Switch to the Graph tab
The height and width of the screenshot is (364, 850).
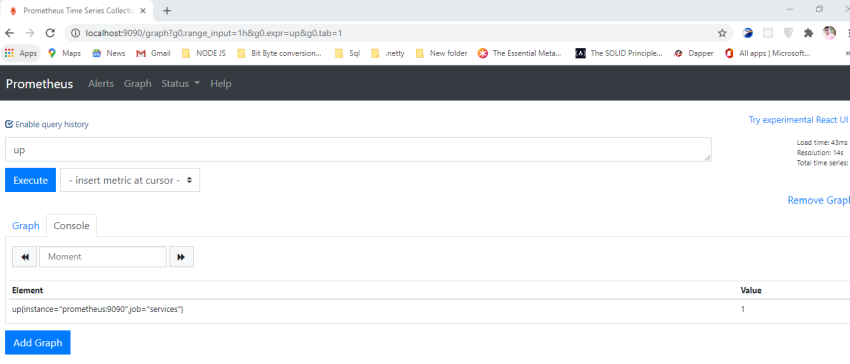tap(26, 226)
